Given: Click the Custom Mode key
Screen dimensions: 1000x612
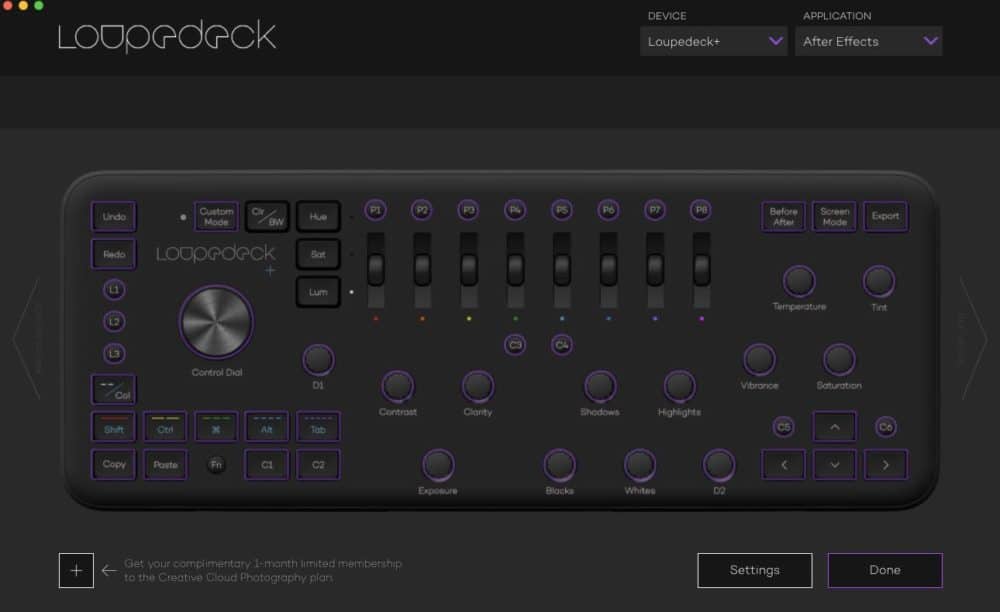Looking at the screenshot, I should 216,217.
